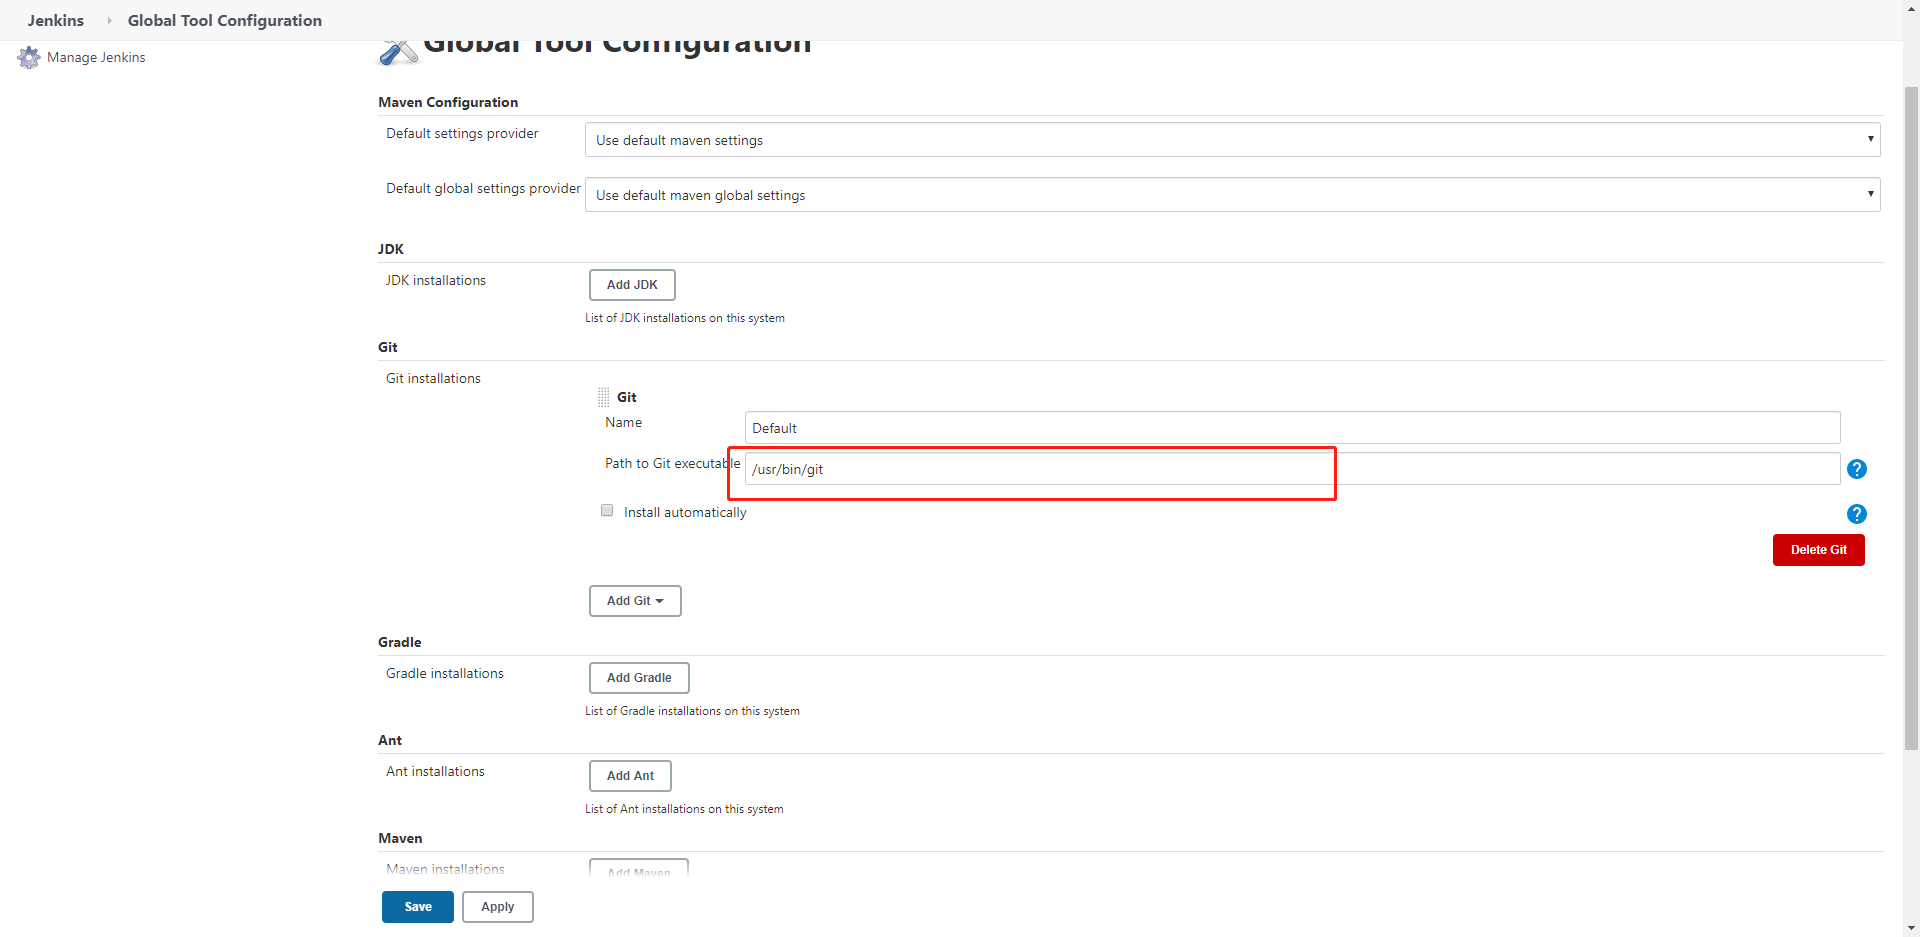
Task: Focus the Path to Git executable field
Action: 1292,469
